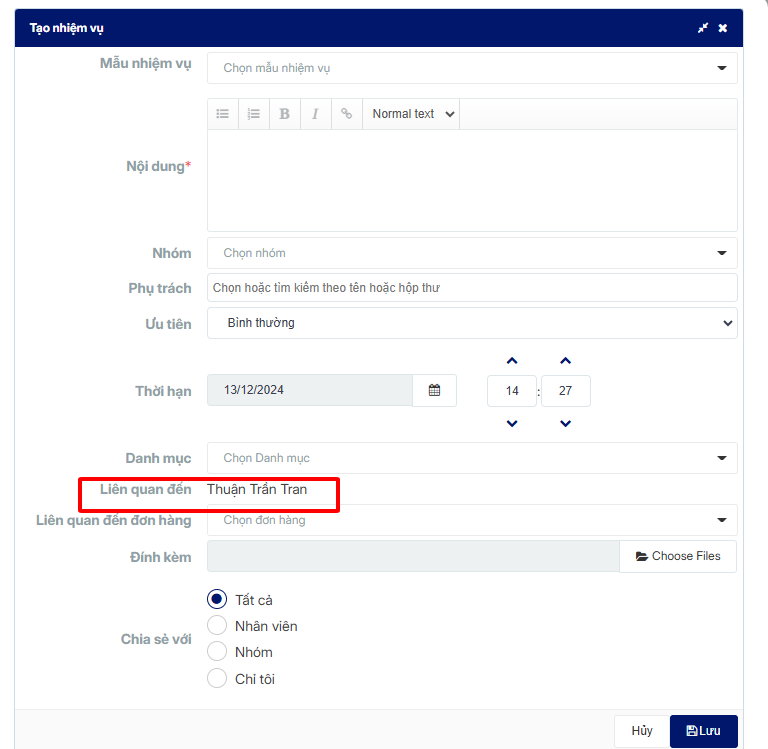Toggle bold formatting
Image resolution: width=768 pixels, height=749 pixels.
click(285, 114)
